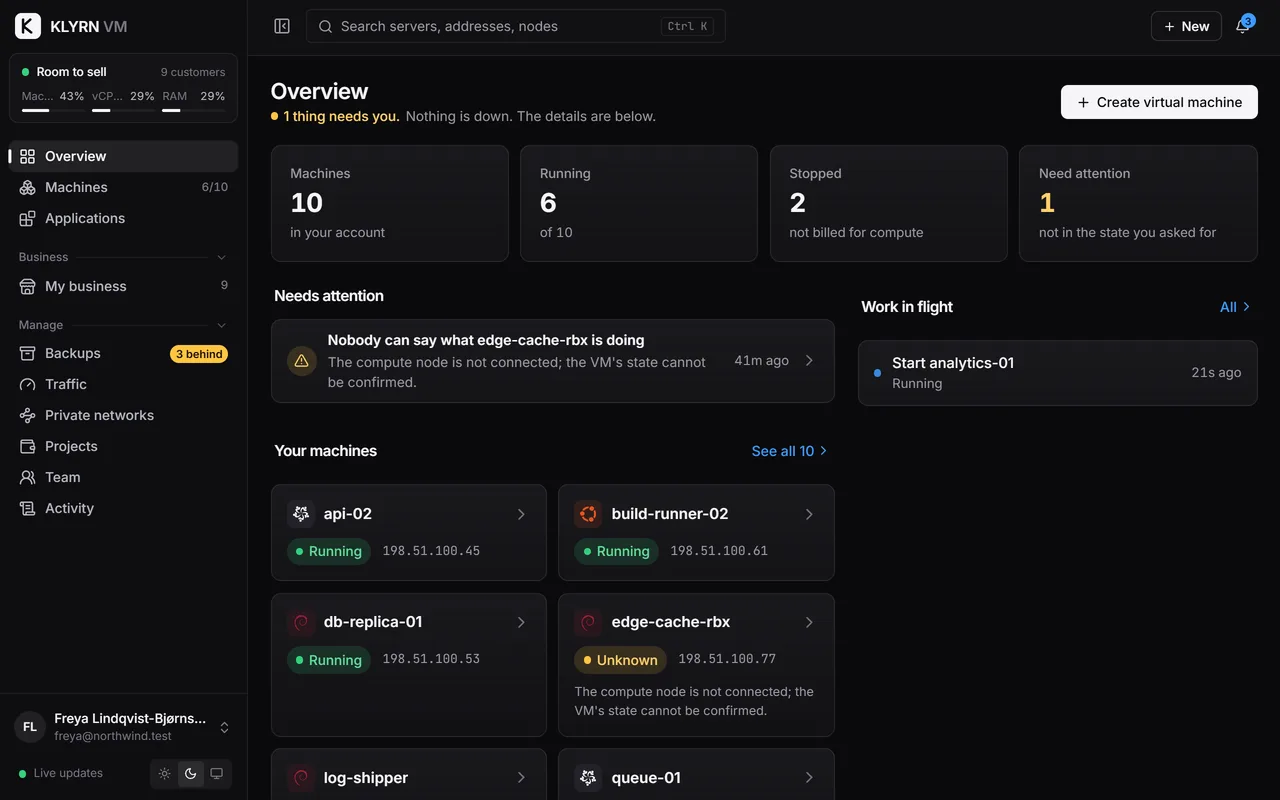Open Applications in the sidebar
The height and width of the screenshot is (800, 1280).
123,218
